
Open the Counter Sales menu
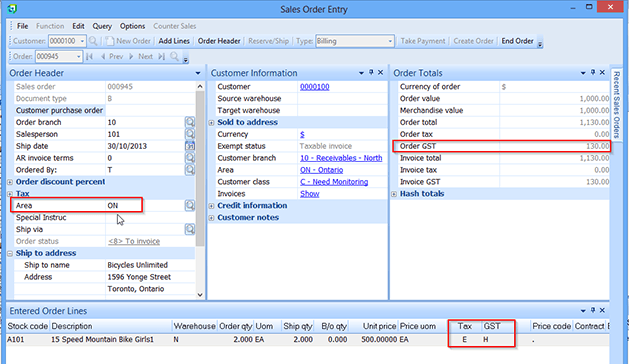click(x=174, y=26)
